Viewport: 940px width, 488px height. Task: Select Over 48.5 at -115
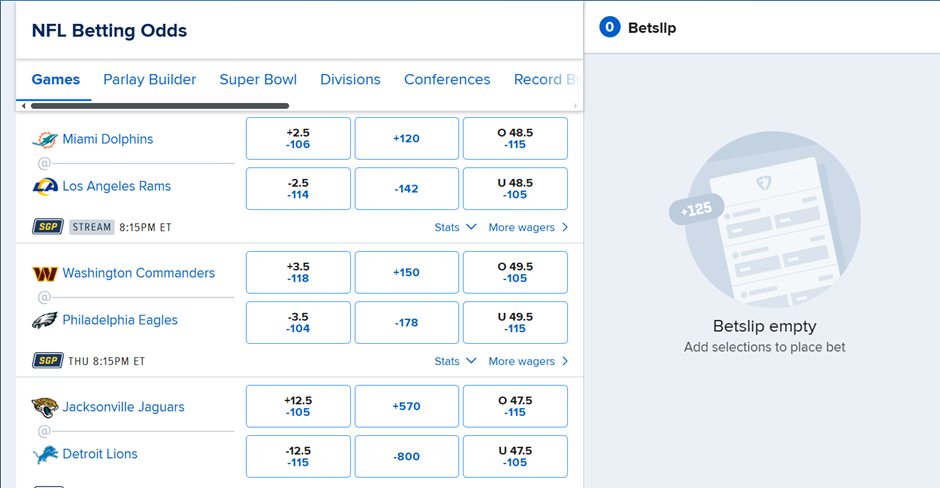pos(515,138)
